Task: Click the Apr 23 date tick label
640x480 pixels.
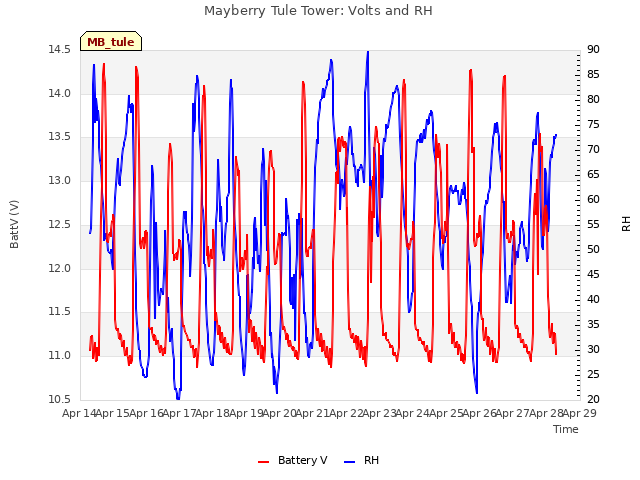Action: 380,413
